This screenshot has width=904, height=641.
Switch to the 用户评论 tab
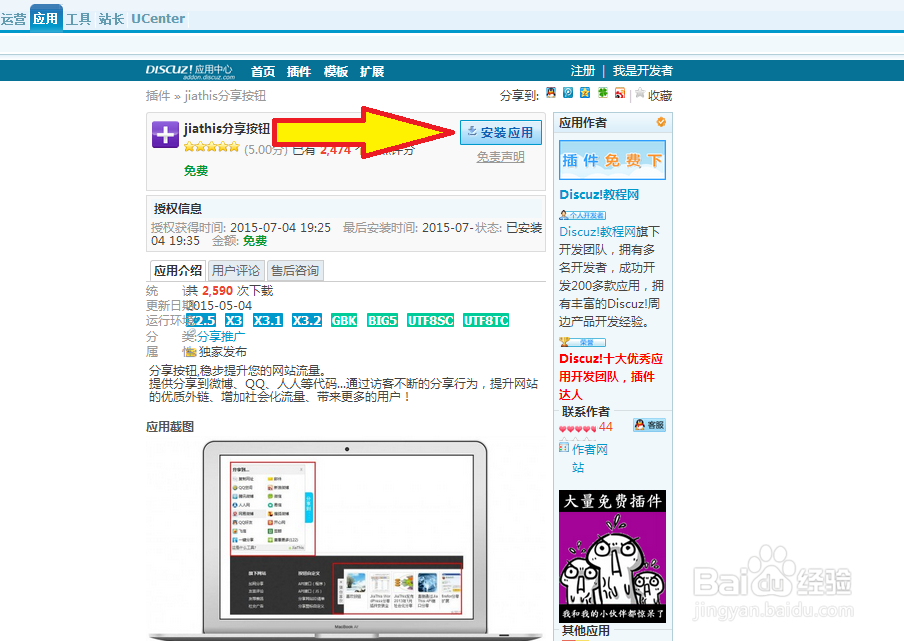click(x=236, y=270)
